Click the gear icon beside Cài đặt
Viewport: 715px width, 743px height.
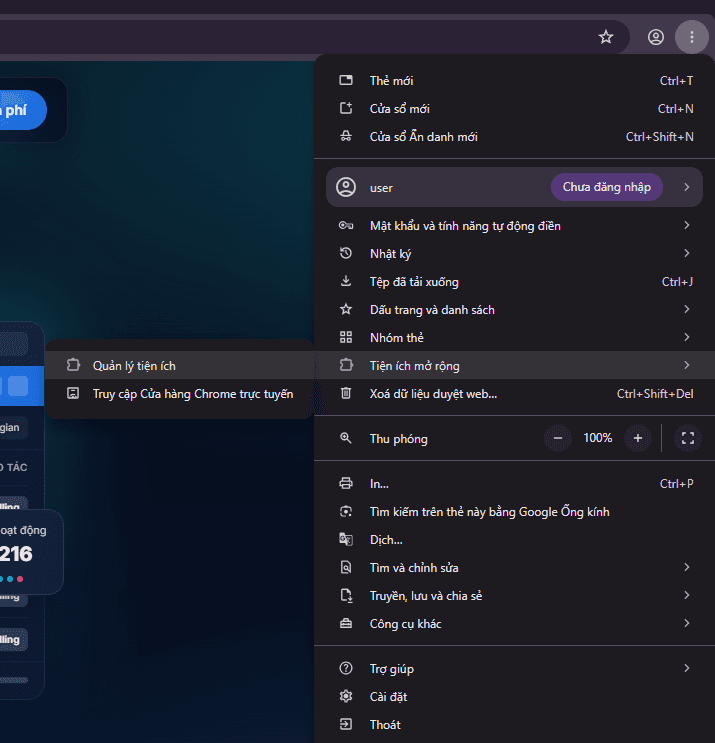point(346,696)
